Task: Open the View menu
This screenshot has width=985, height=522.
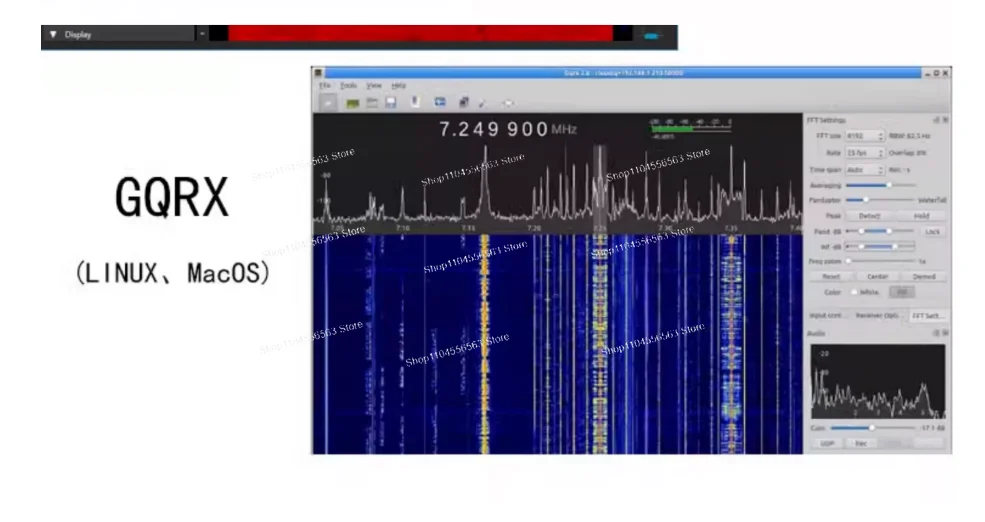Action: point(374,85)
